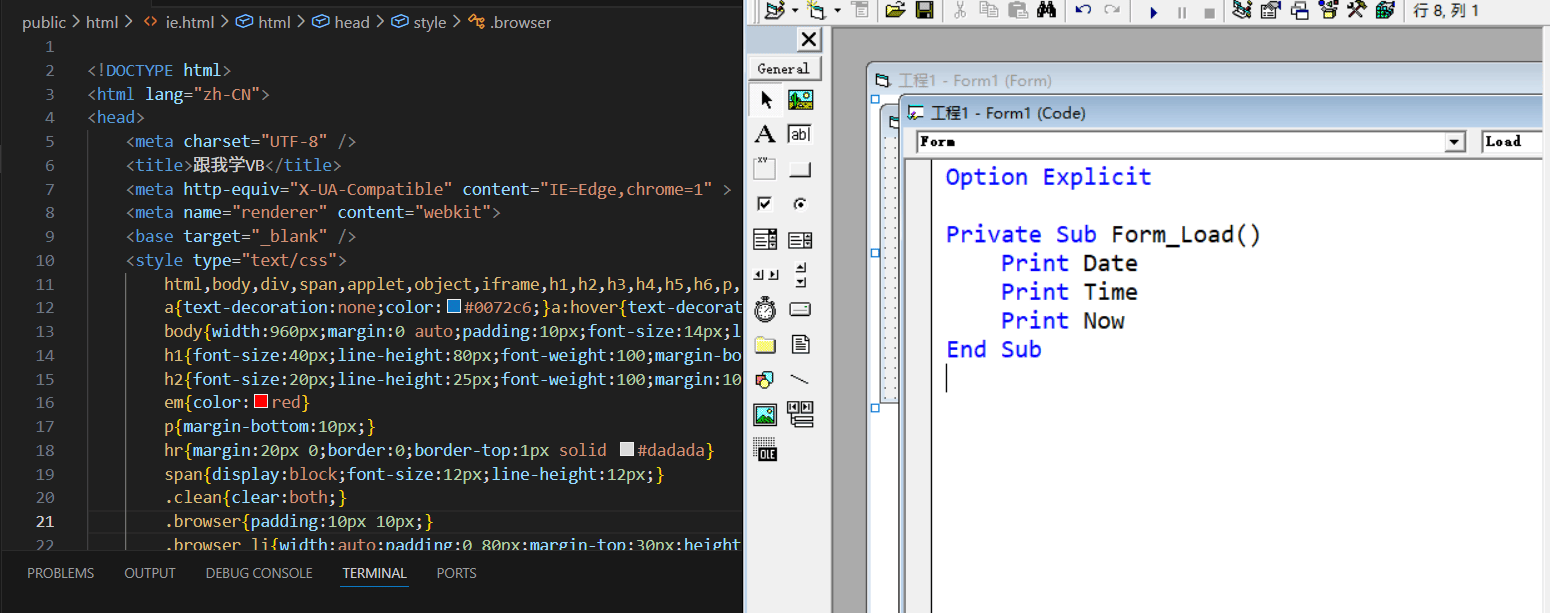Image resolution: width=1550 pixels, height=613 pixels.
Task: Pick the Timer control tool
Action: [766, 309]
